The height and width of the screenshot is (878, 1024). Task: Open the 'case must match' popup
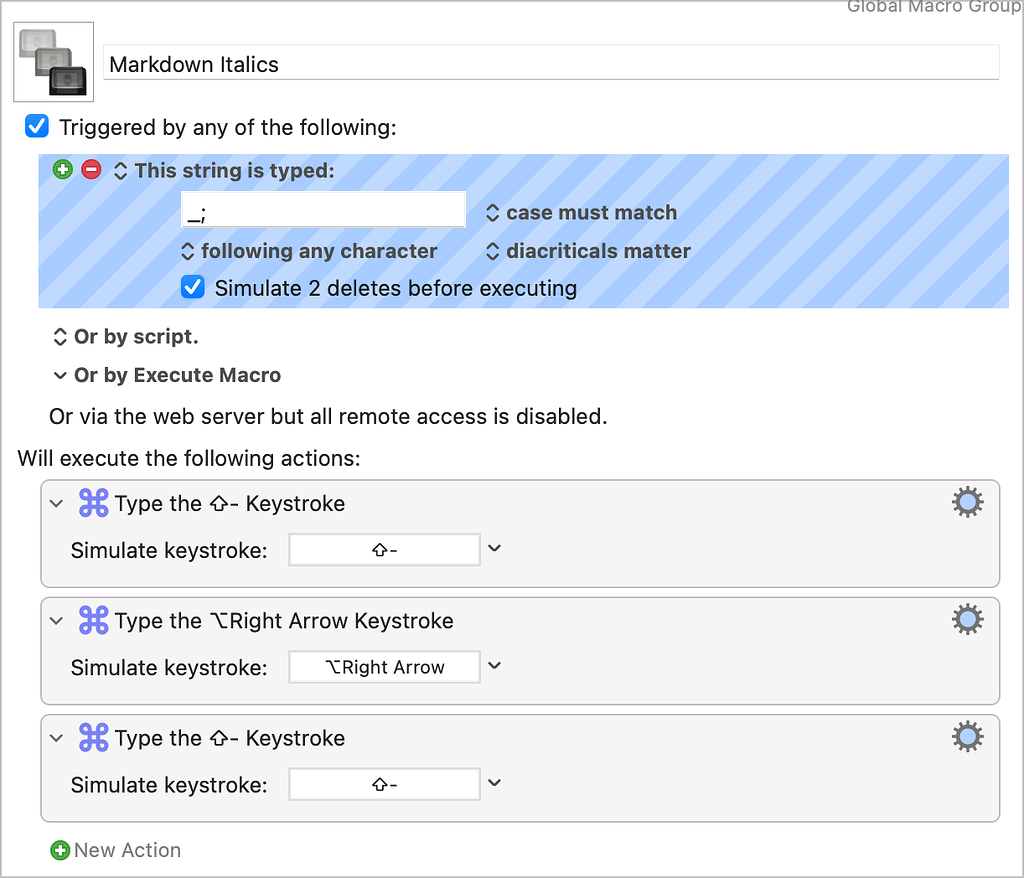coord(580,213)
